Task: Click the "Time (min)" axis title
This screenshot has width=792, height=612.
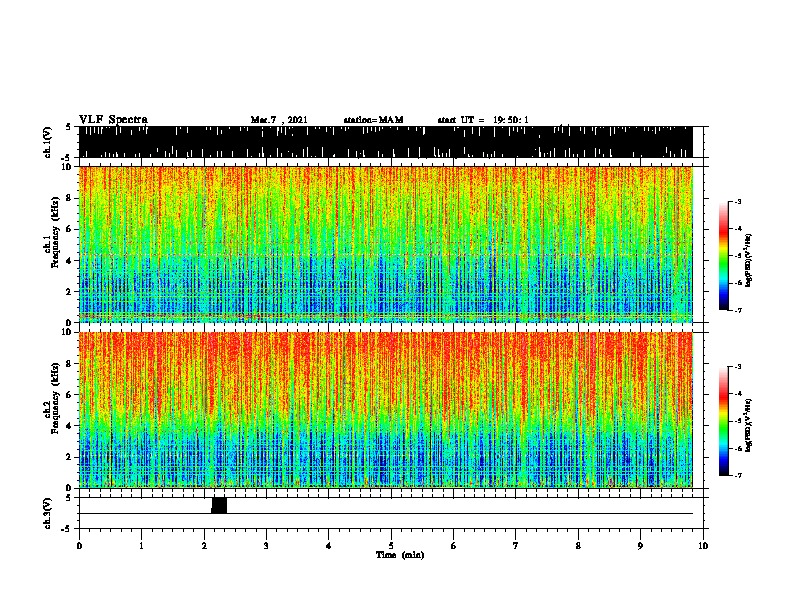Action: point(400,555)
